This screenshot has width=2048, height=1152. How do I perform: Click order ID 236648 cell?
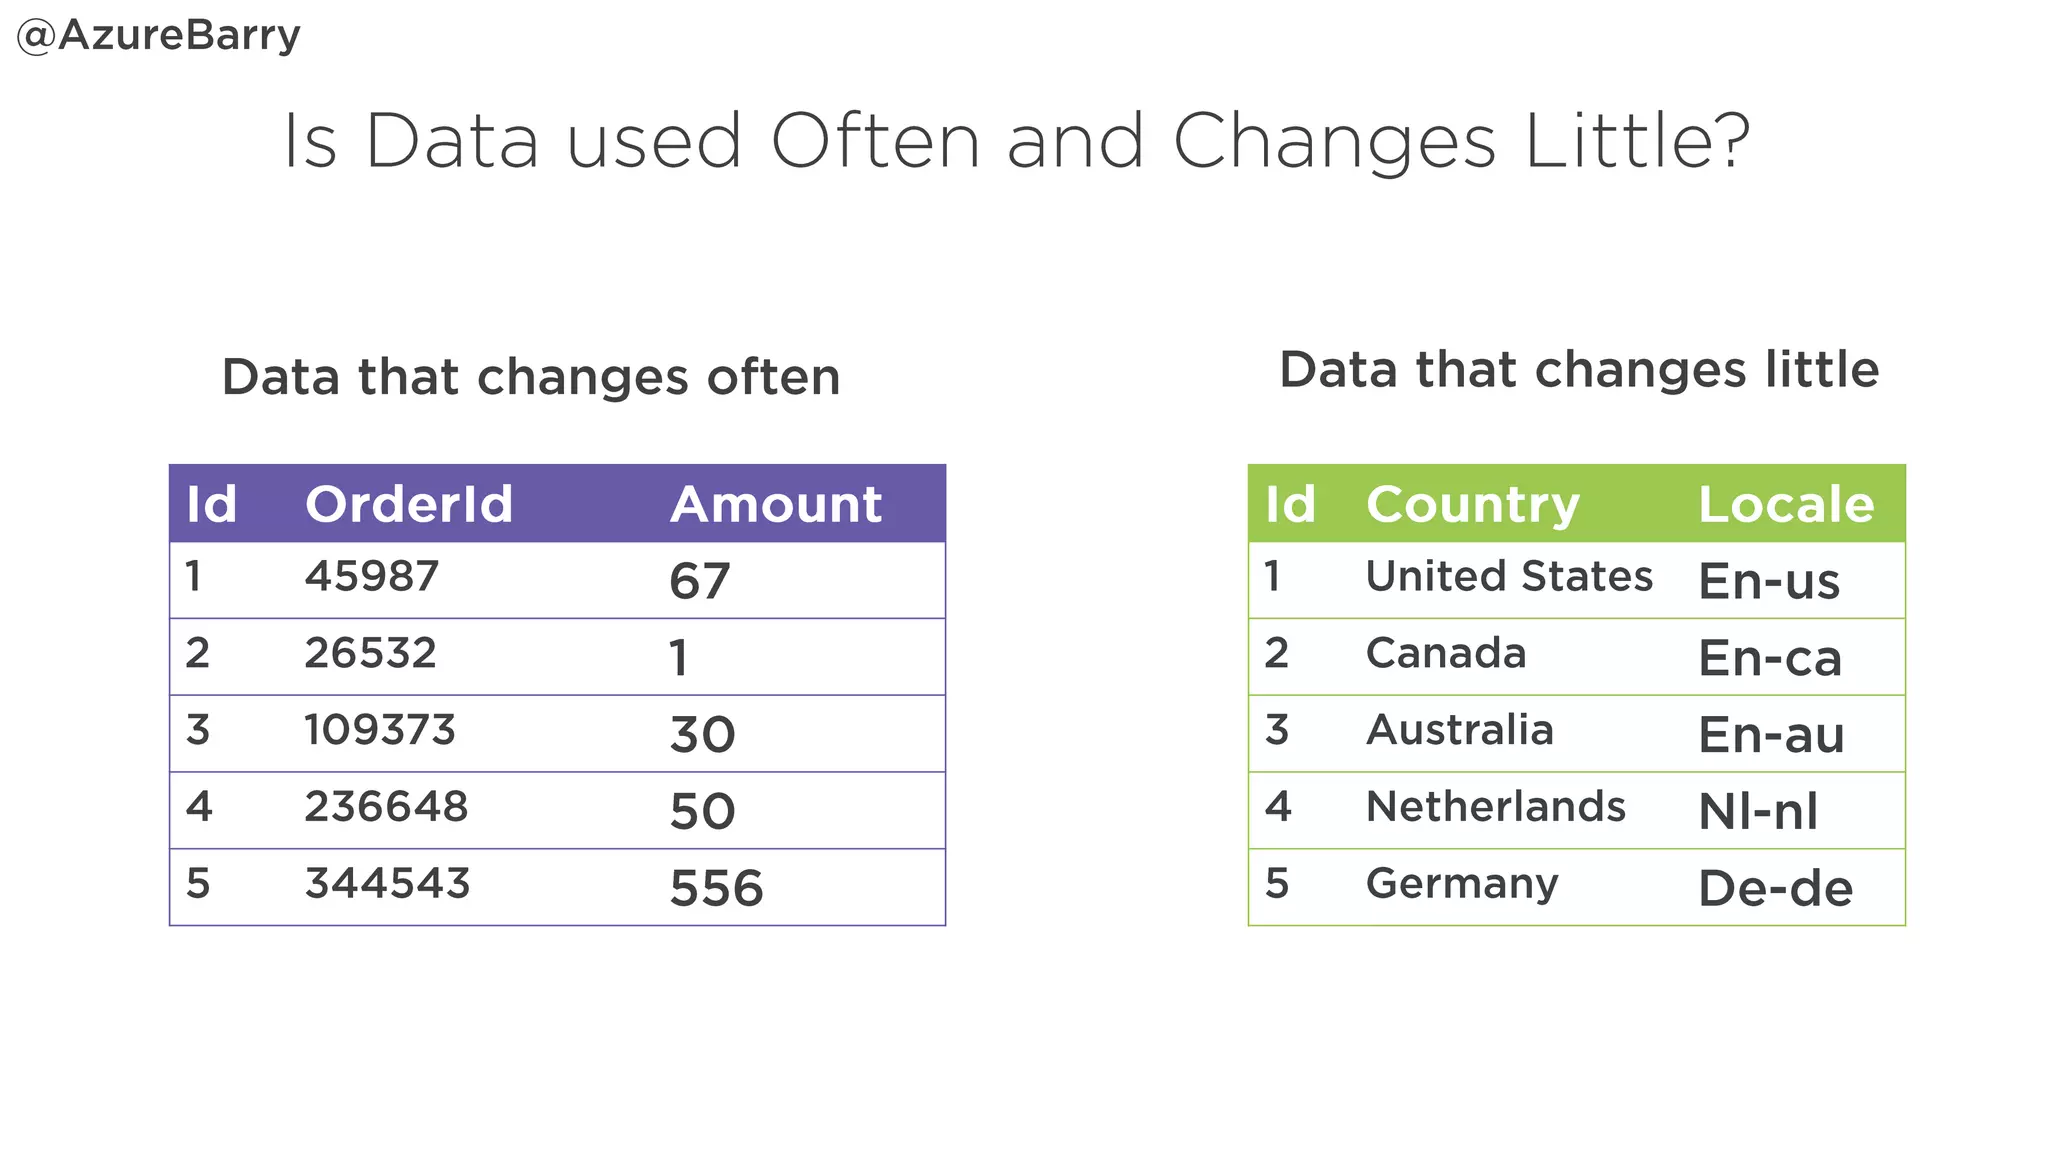(386, 806)
